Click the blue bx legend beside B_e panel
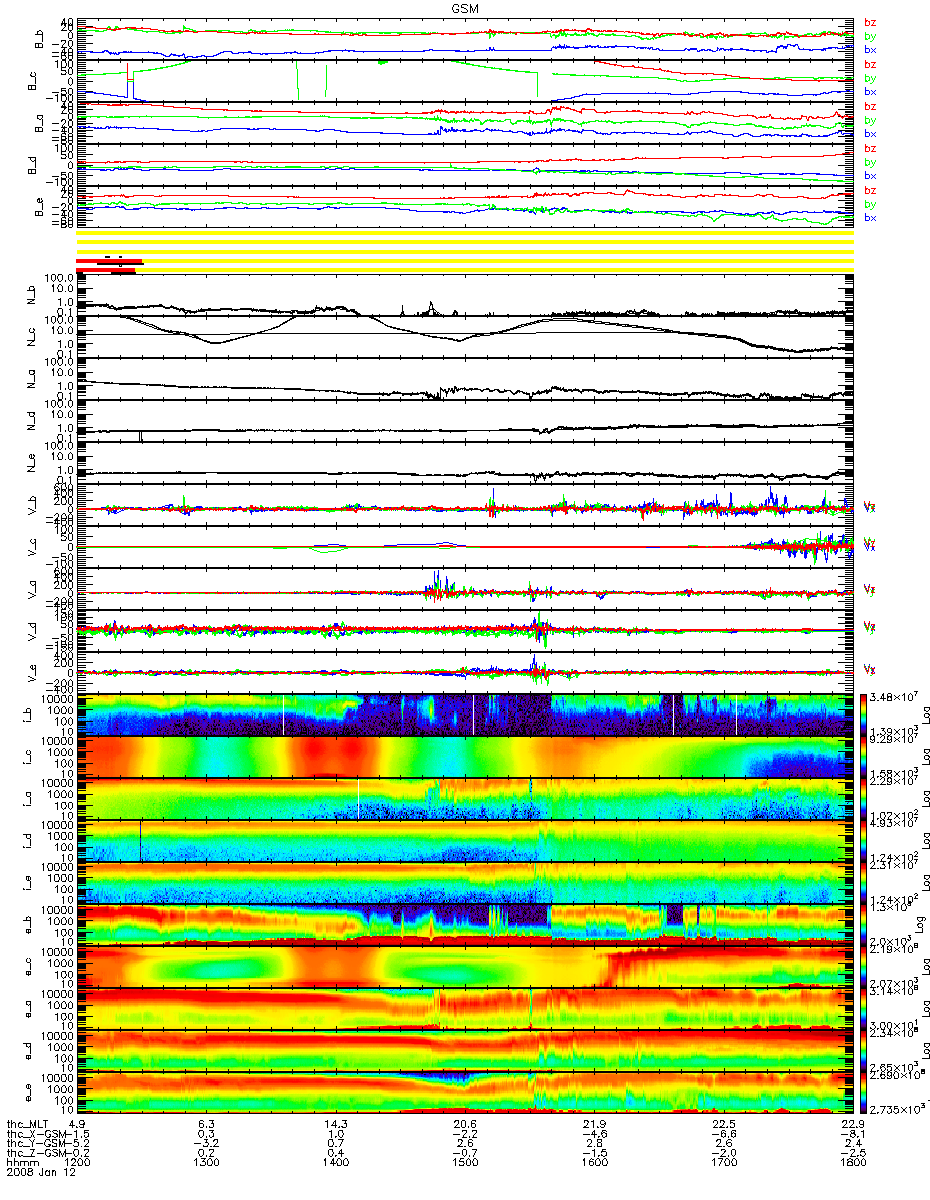Image resolution: width=930 pixels, height=1200 pixels. (870, 218)
